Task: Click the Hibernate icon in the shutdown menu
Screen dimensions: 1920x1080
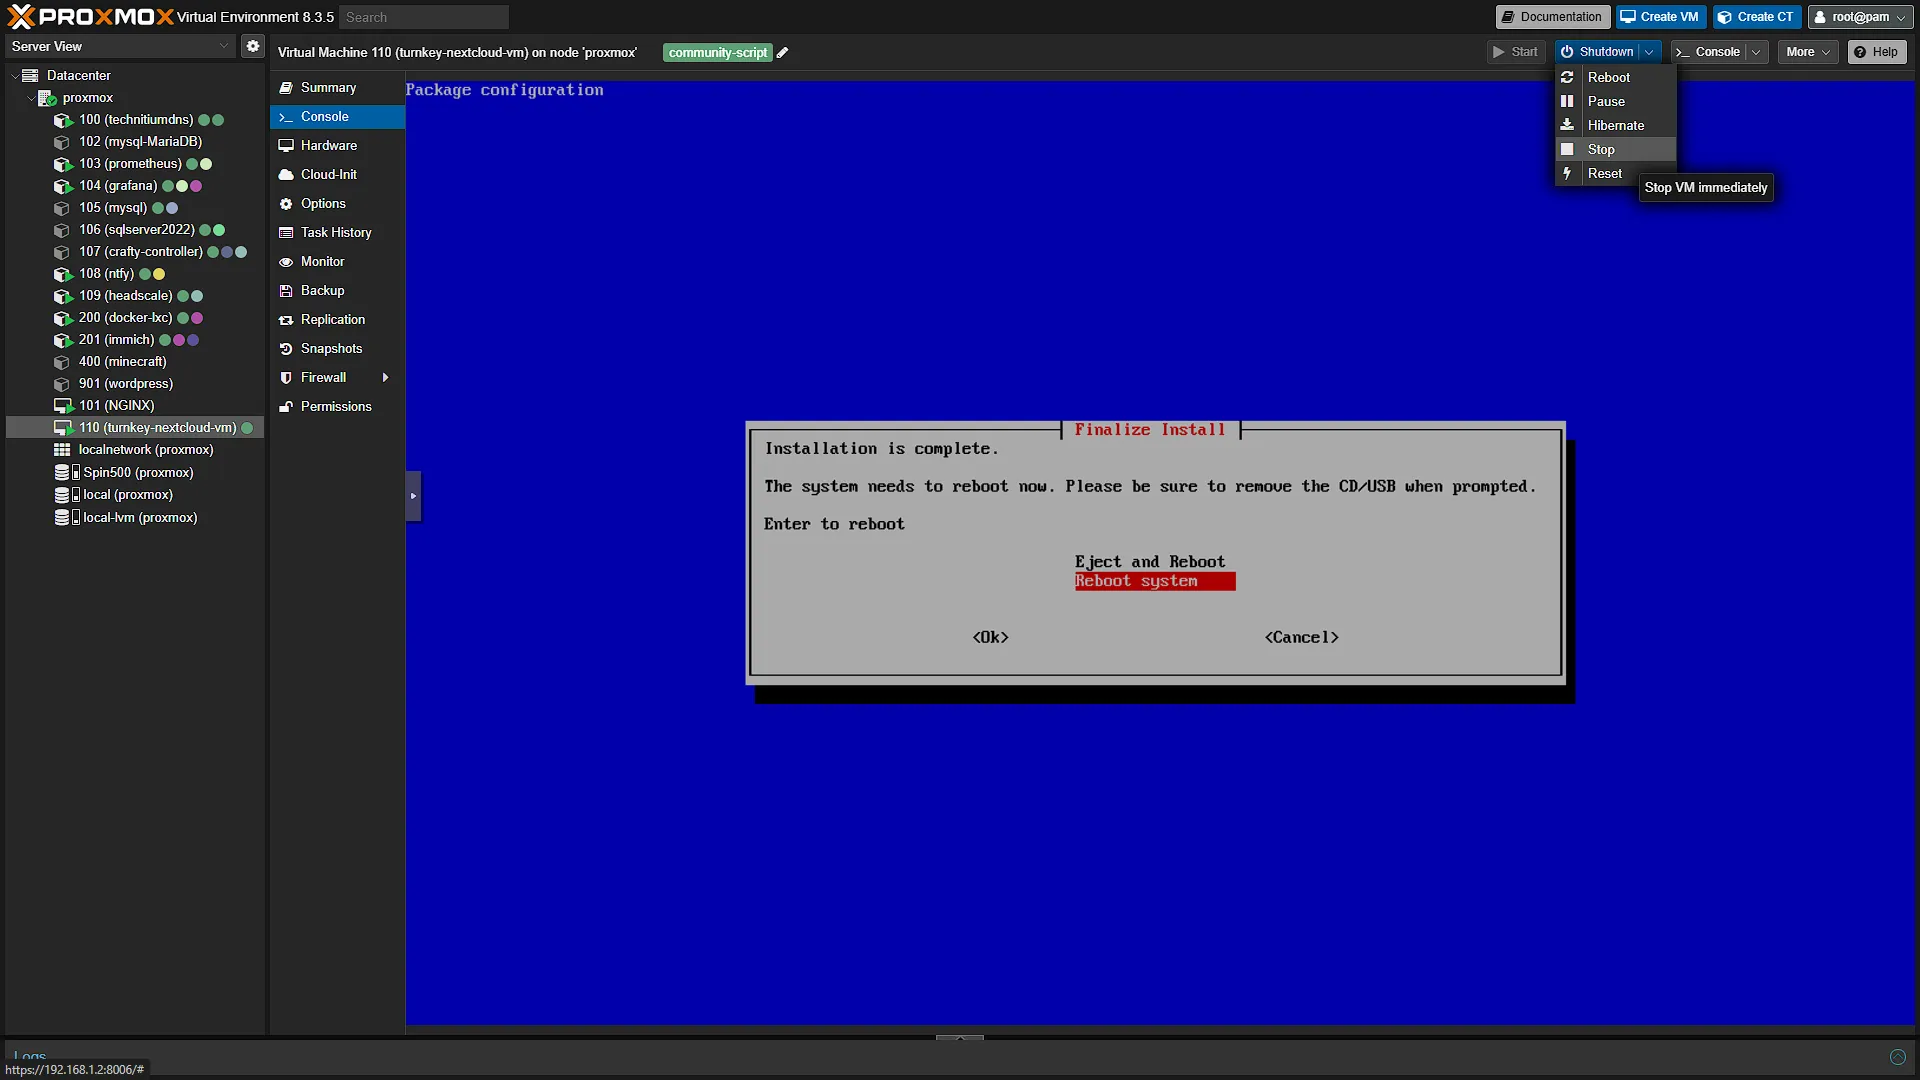Action: [x=1567, y=125]
